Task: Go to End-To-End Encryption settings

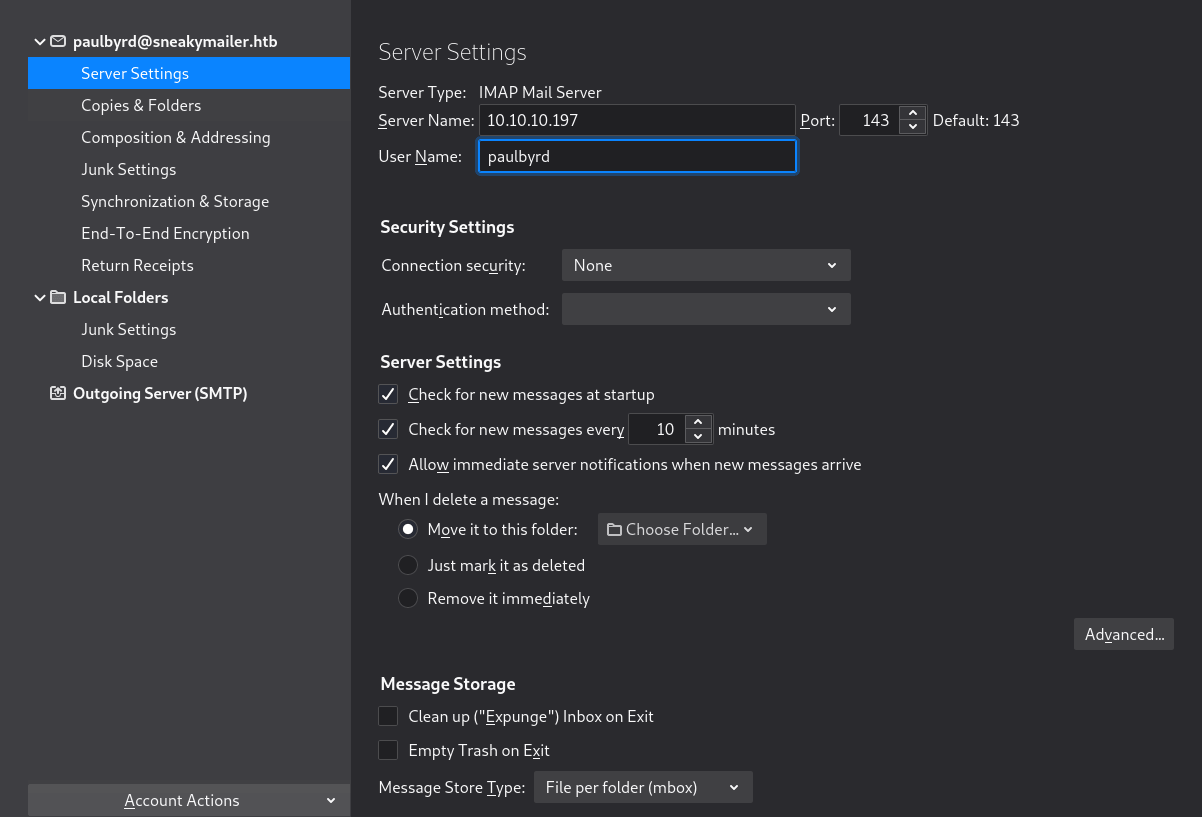Action: [165, 234]
